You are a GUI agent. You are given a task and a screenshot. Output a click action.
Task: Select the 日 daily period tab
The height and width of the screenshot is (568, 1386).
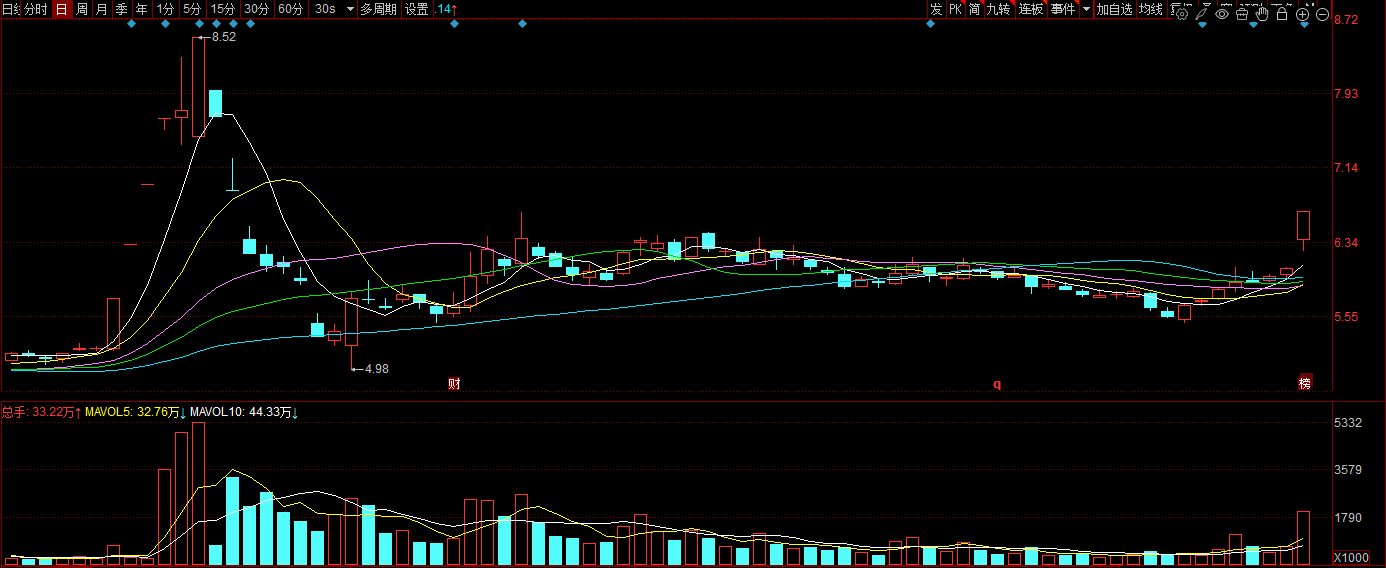click(61, 9)
